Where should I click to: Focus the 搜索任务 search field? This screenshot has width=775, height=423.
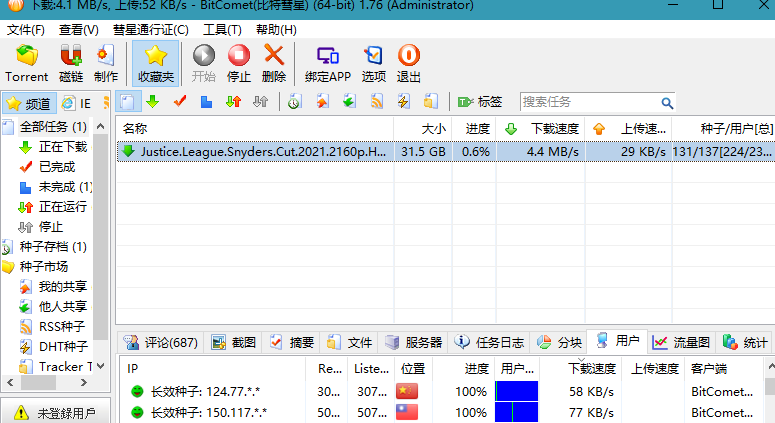589,102
